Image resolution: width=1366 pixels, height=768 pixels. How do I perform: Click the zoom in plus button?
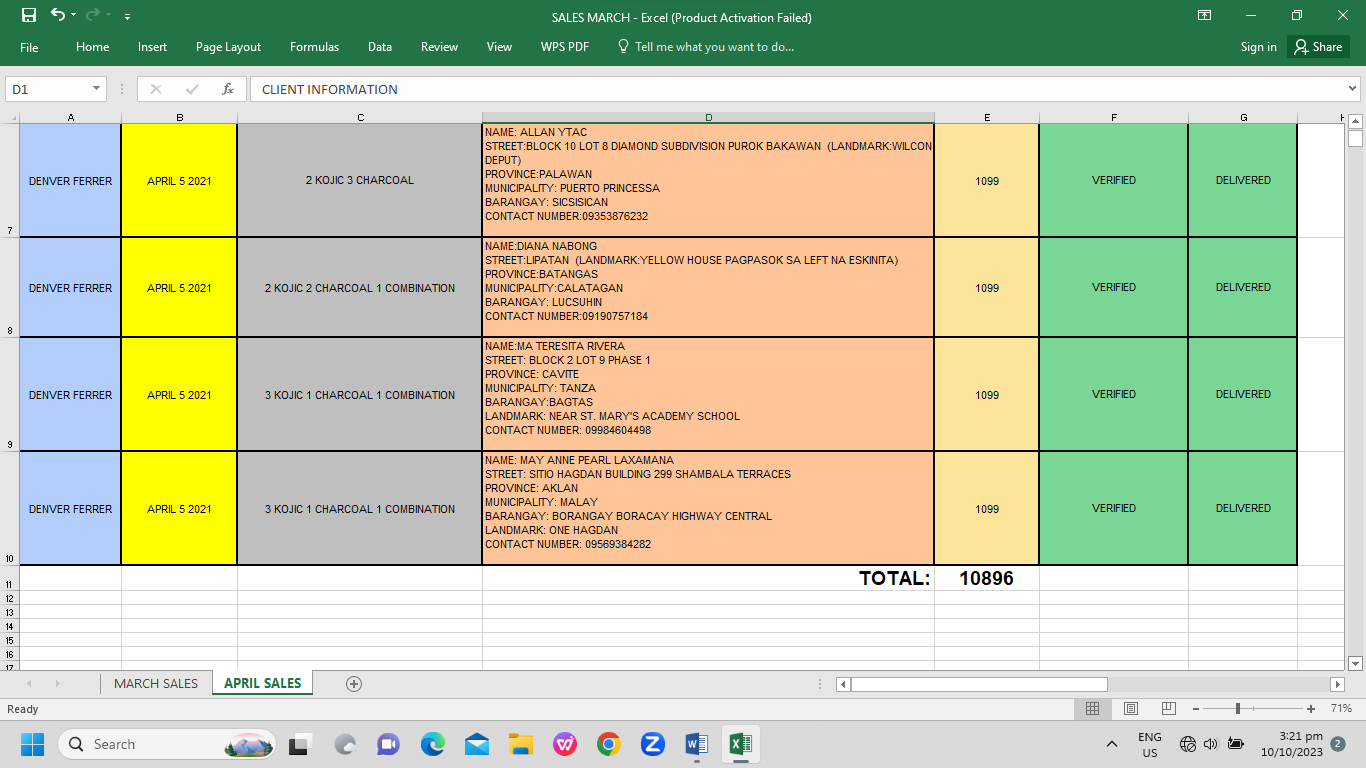click(1311, 709)
